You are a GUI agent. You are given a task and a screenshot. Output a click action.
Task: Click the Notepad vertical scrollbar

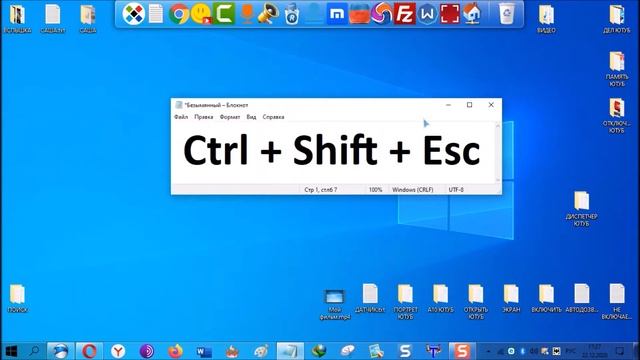tap(498, 152)
